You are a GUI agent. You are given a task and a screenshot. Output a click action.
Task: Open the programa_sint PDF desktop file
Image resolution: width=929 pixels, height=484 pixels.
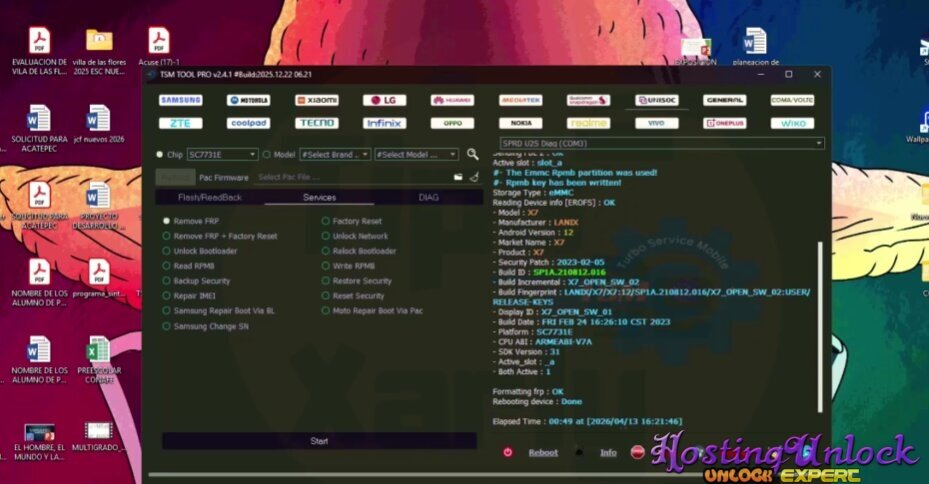pyautogui.click(x=99, y=278)
